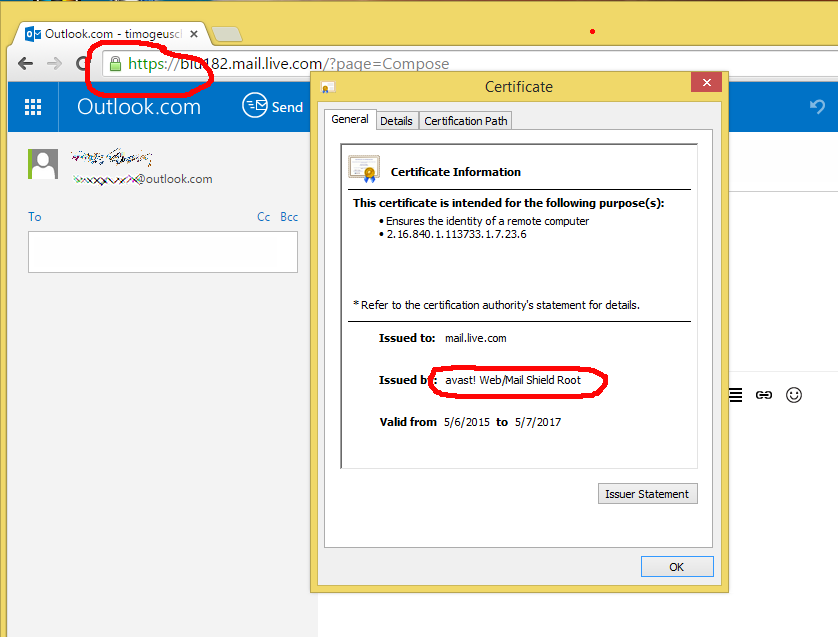The width and height of the screenshot is (838, 637).
Task: Click the certificate ribbon icon
Action: click(364, 169)
